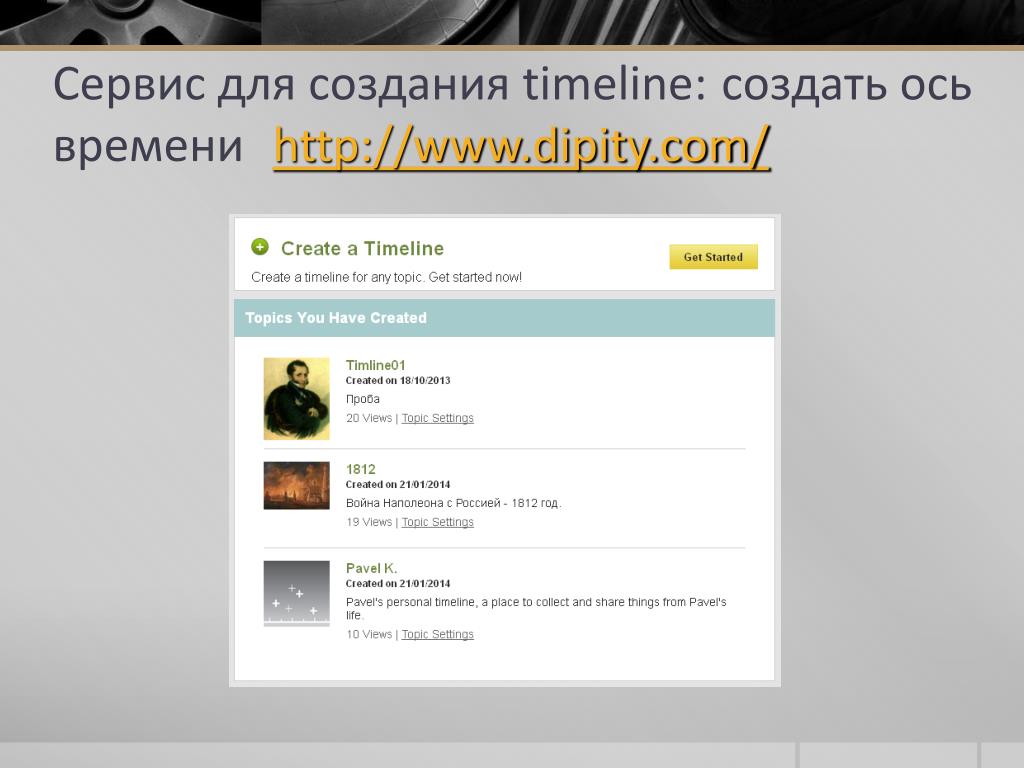This screenshot has height=768, width=1024.
Task: Open Topic Settings for Timline01
Action: click(x=438, y=418)
